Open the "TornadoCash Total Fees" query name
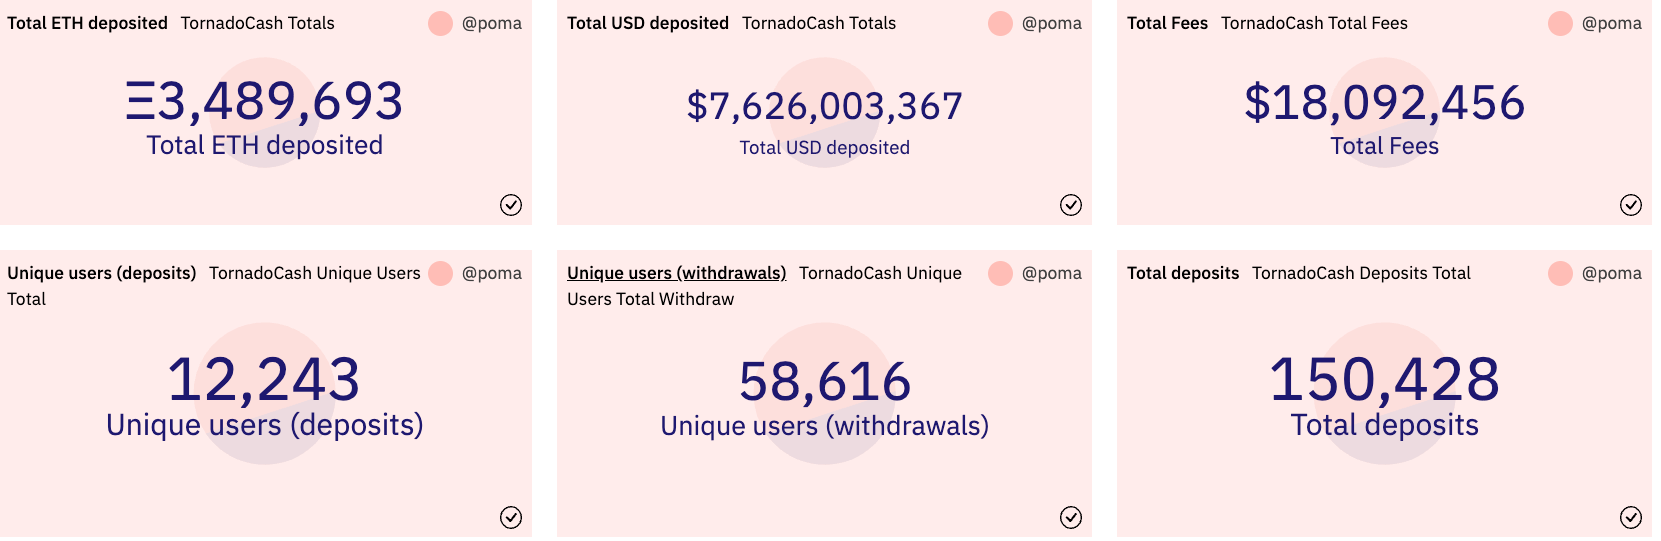1661x541 pixels. 1314,23
